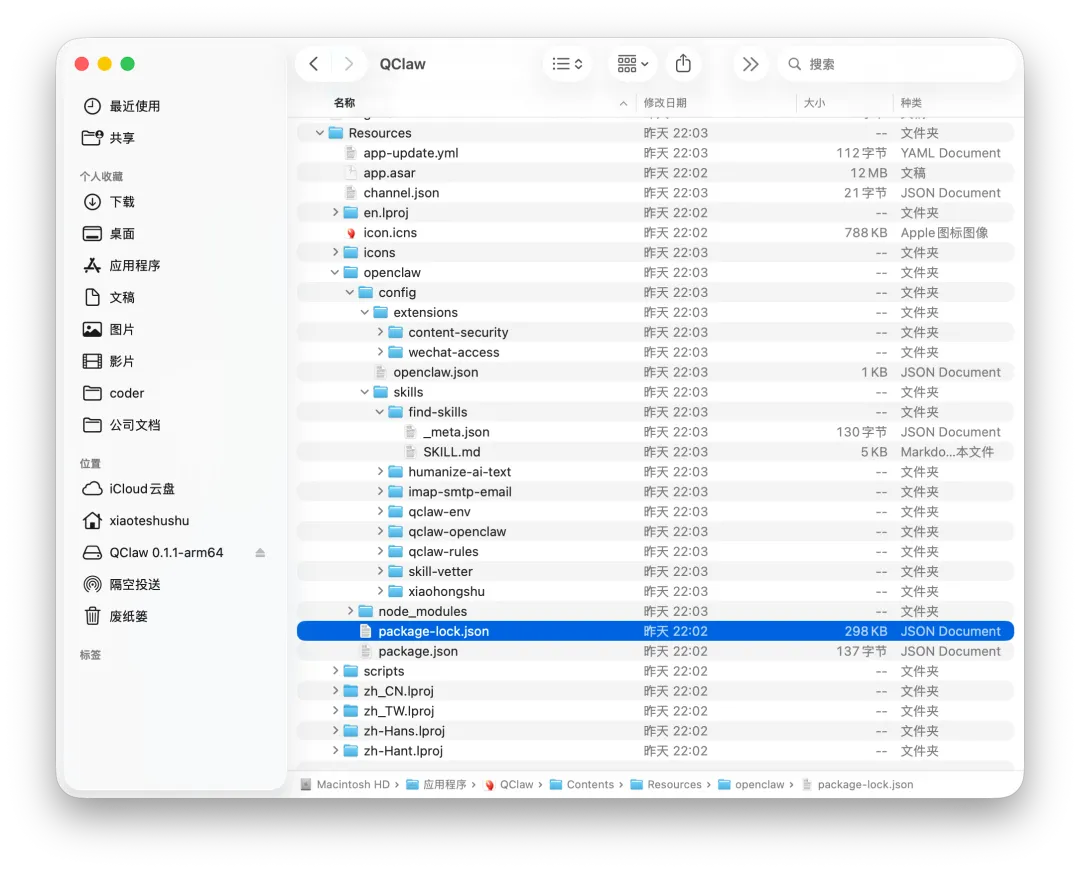Select the zh_CN.lproj folder row

655,691
